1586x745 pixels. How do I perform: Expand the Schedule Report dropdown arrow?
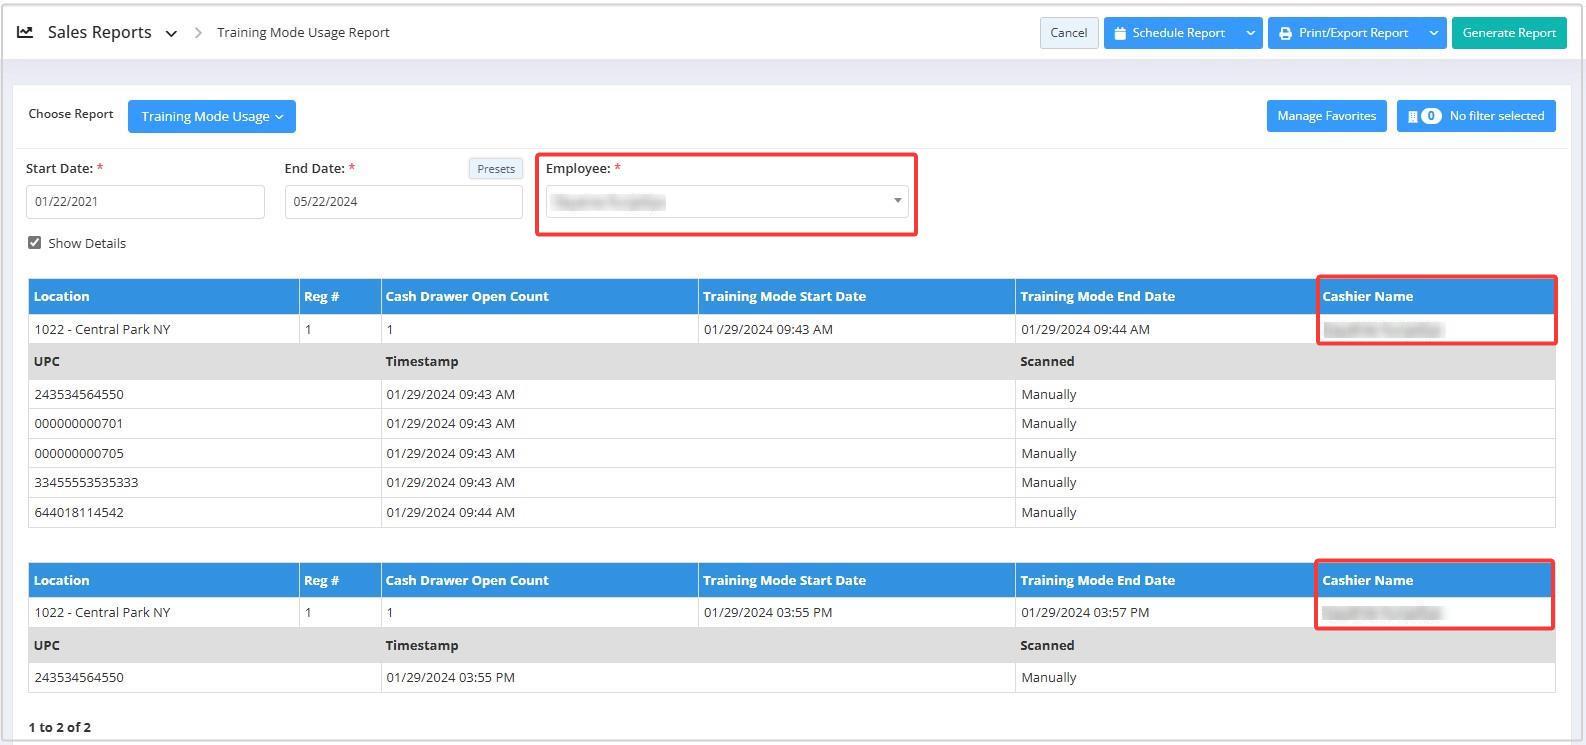pyautogui.click(x=1250, y=33)
